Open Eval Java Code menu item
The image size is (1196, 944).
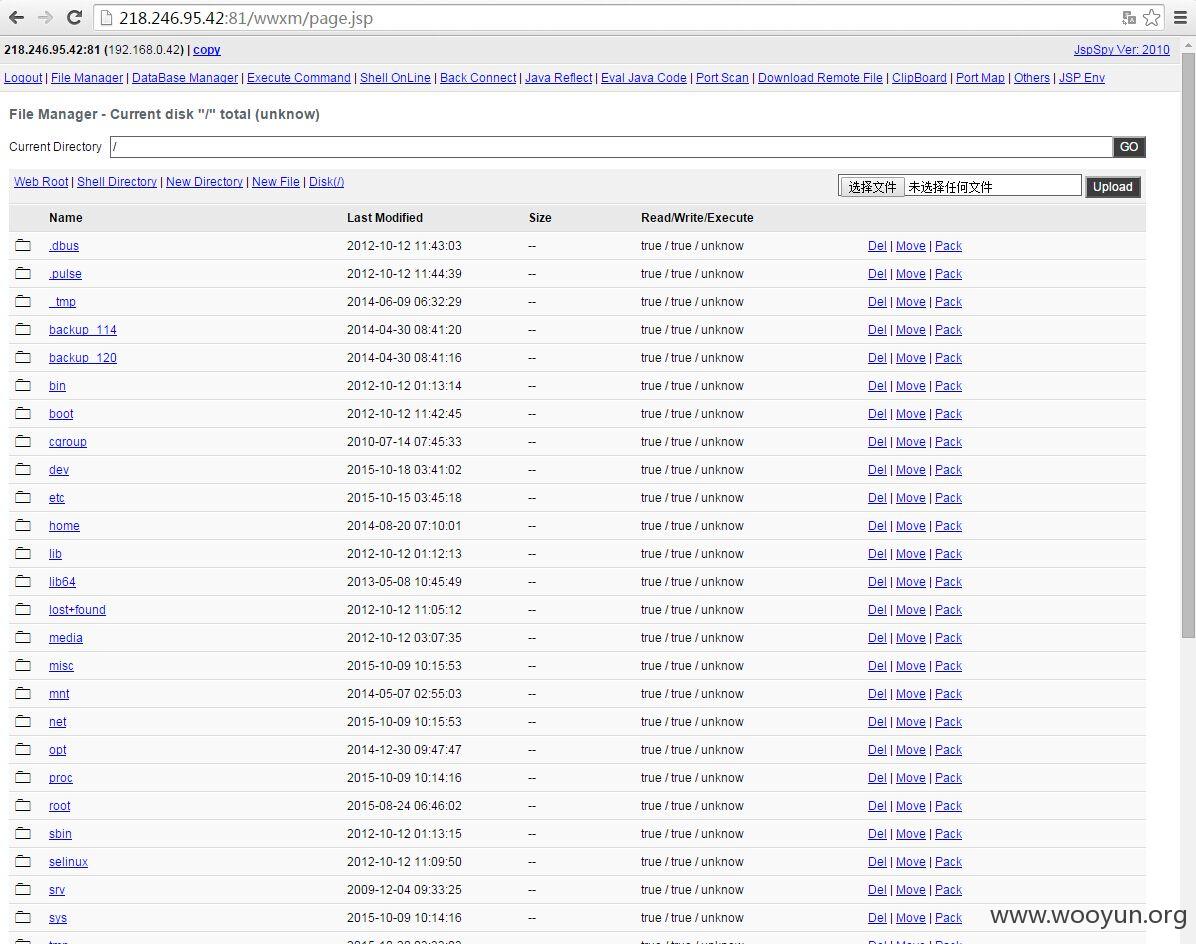point(644,78)
